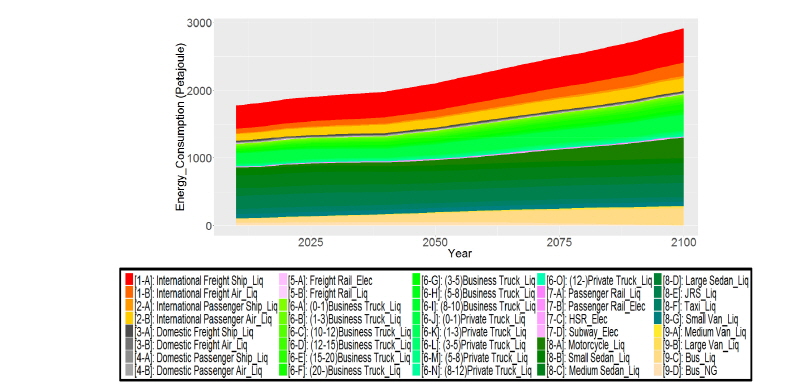Click legend text Medium Sedan_Liq

[604, 371]
